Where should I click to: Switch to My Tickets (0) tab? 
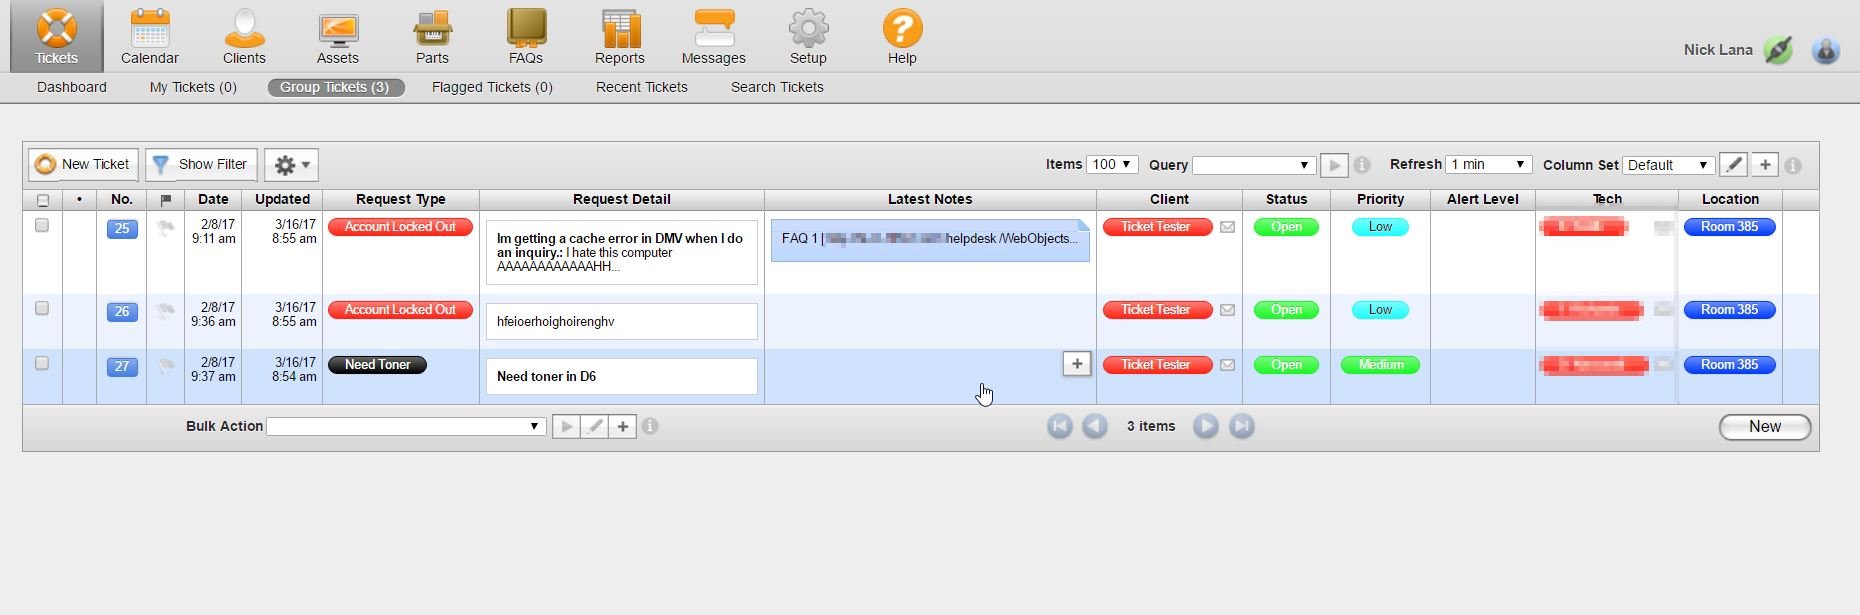click(193, 87)
